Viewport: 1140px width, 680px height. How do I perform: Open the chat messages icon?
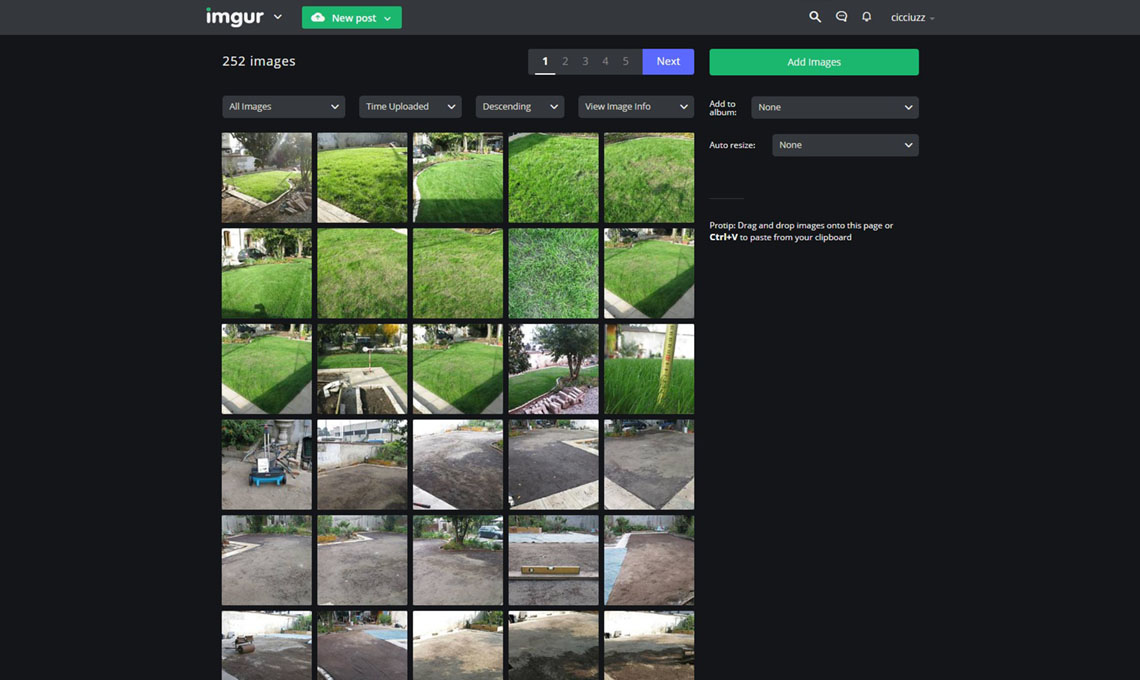tap(841, 17)
